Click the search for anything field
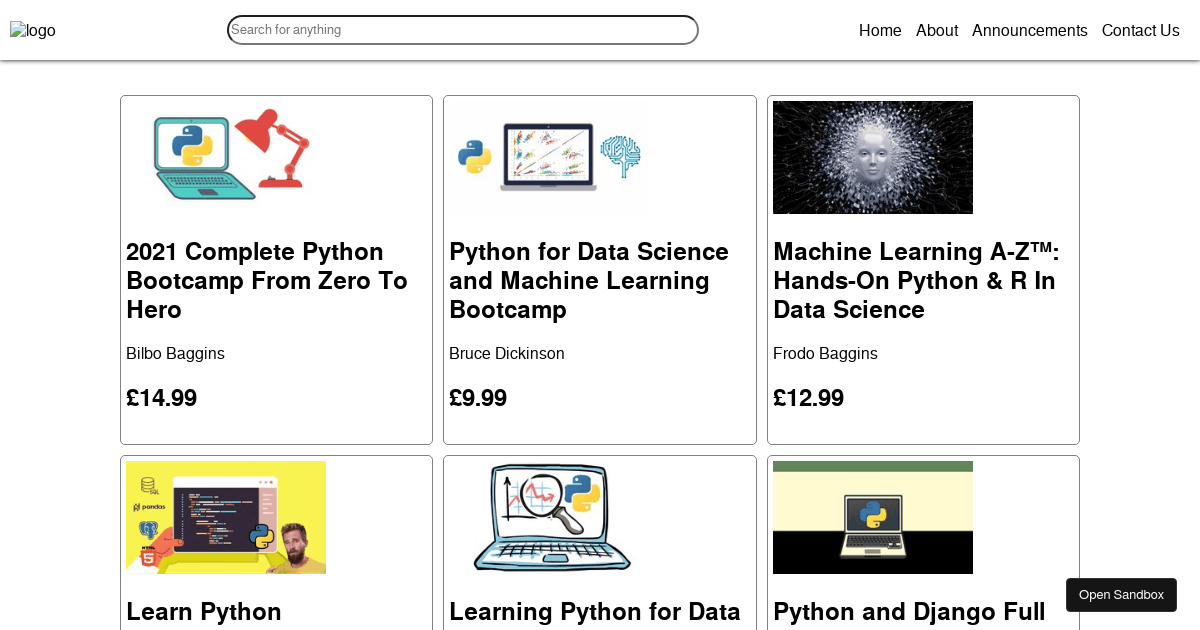Screen dimensions: 1200x630 click(x=462, y=30)
